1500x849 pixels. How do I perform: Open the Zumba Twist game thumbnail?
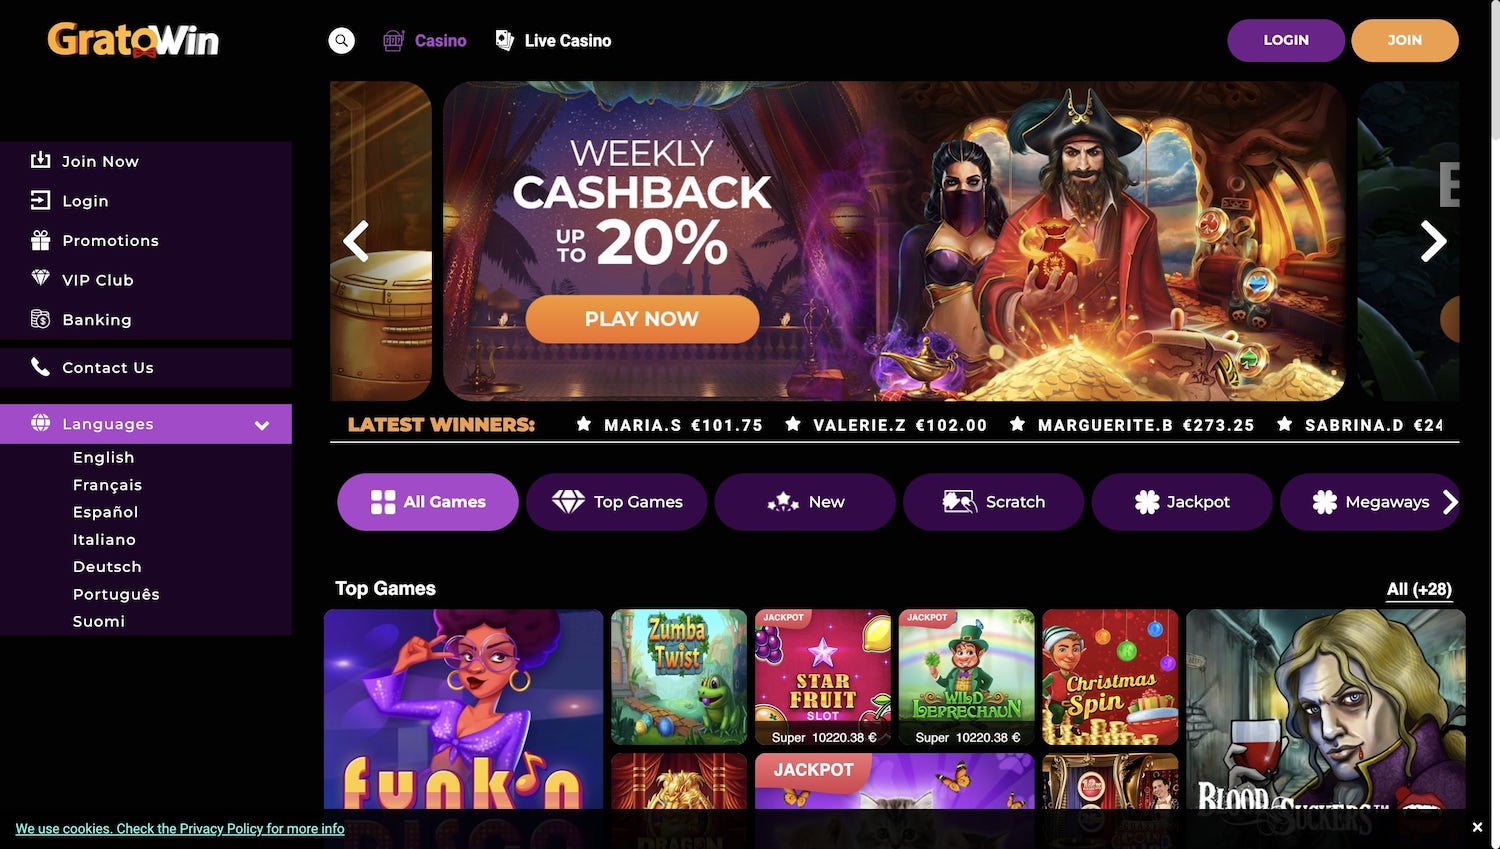click(x=679, y=677)
